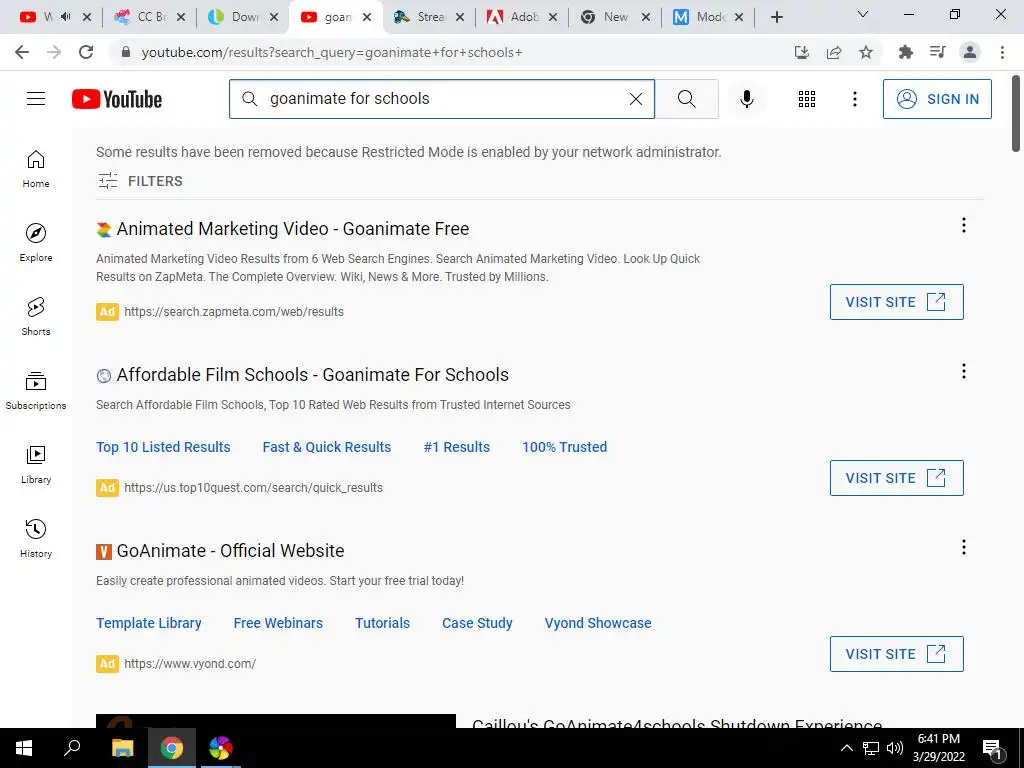Go back with the browser back arrow
This screenshot has width=1024, height=768.
(22, 52)
